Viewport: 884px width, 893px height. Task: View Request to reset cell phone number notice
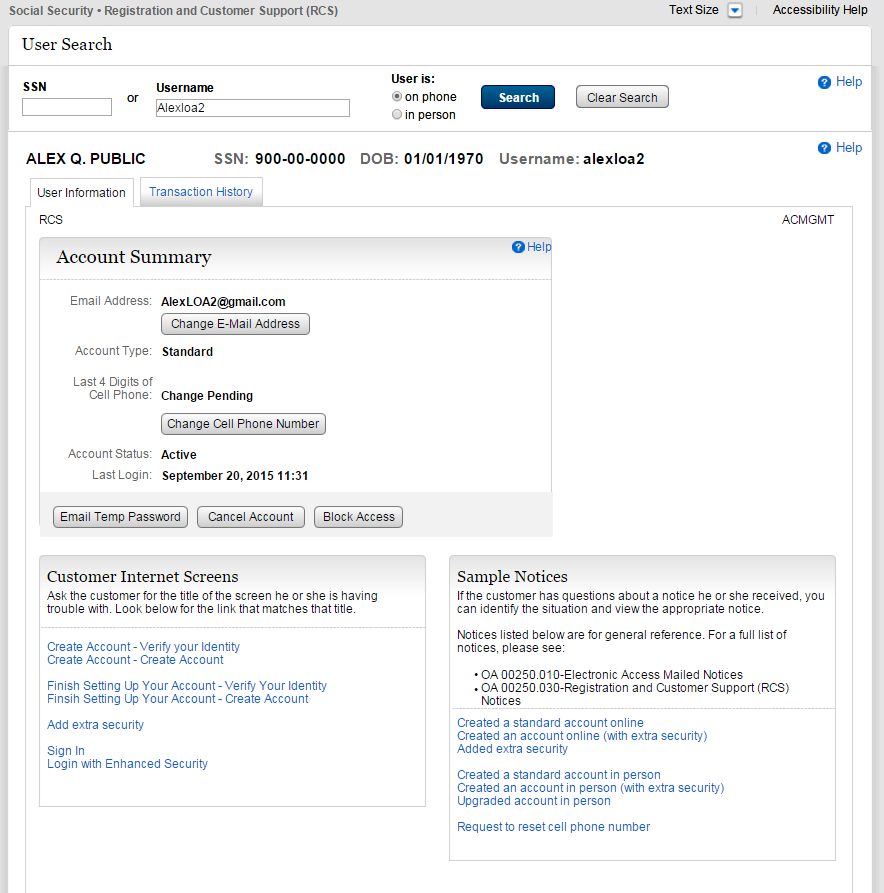[x=553, y=827]
